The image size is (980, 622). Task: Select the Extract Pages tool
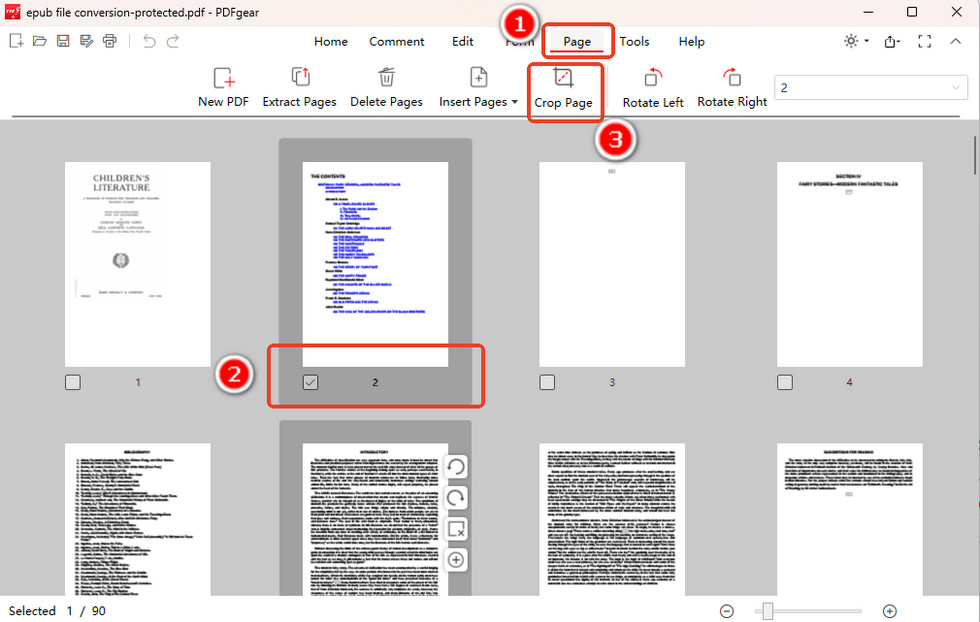click(x=299, y=87)
